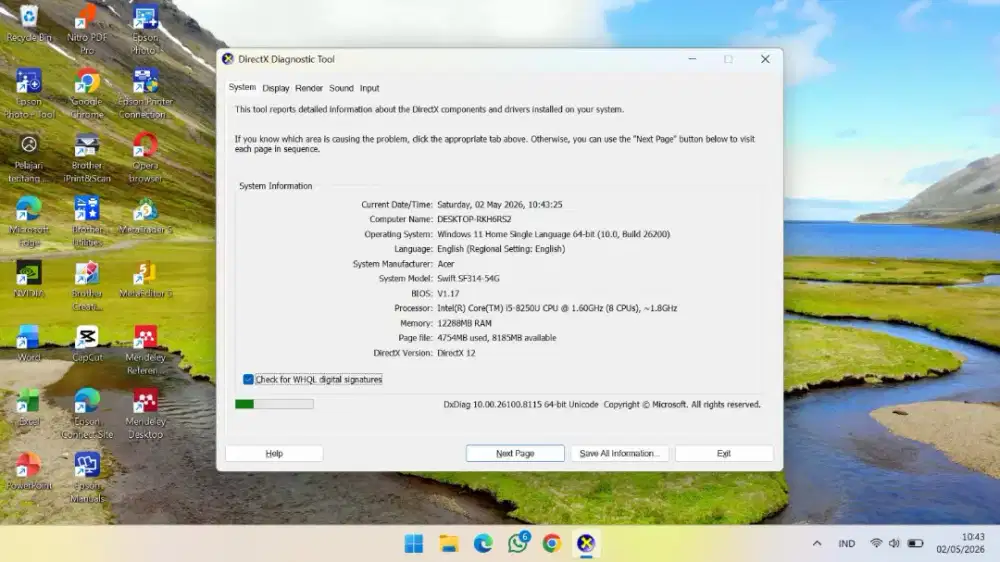Viewport: 1000px width, 562px height.
Task: Select the 12288MB RAM memory value
Action: (464, 323)
